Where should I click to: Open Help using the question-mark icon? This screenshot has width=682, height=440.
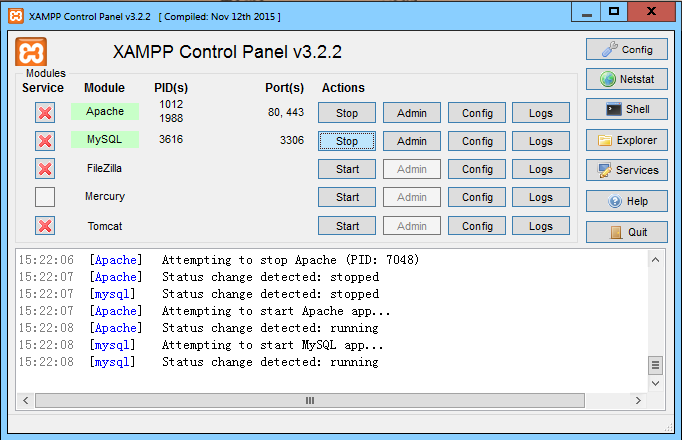[626, 201]
